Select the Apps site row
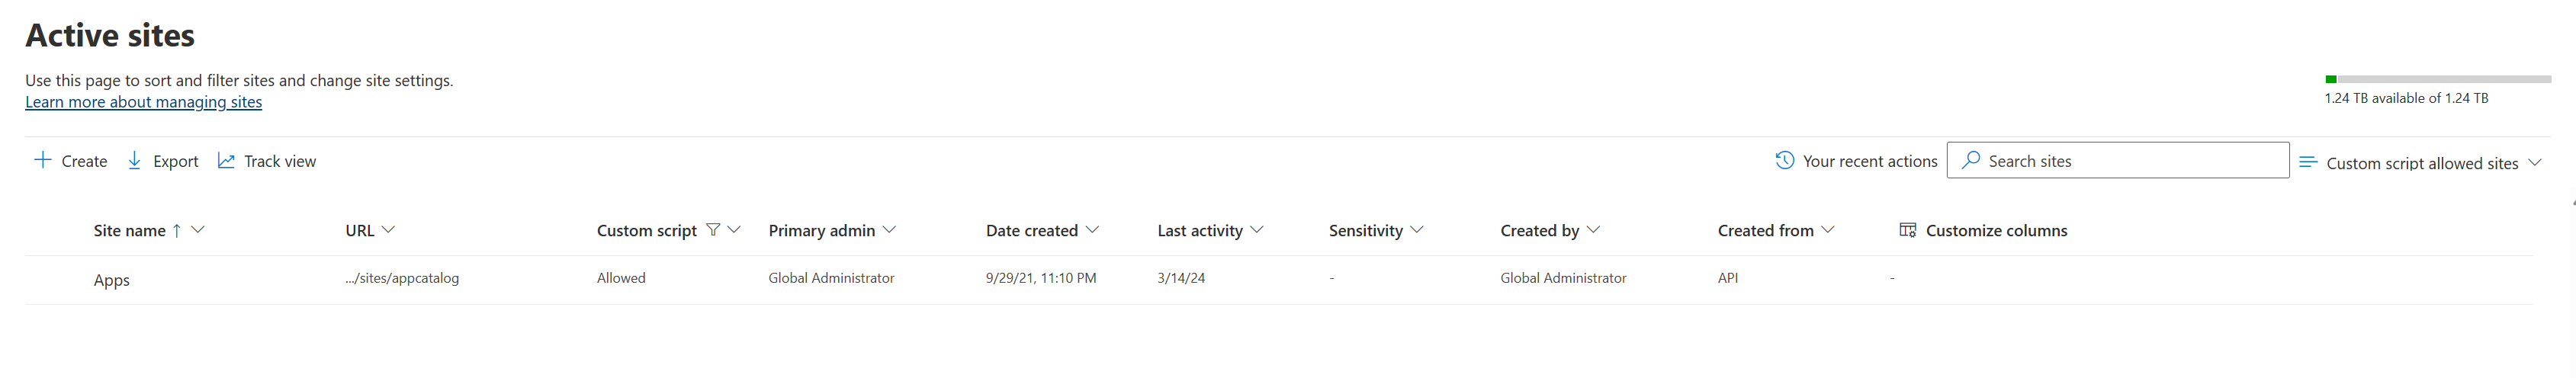Viewport: 2576px width, 378px height. tap(1278, 280)
